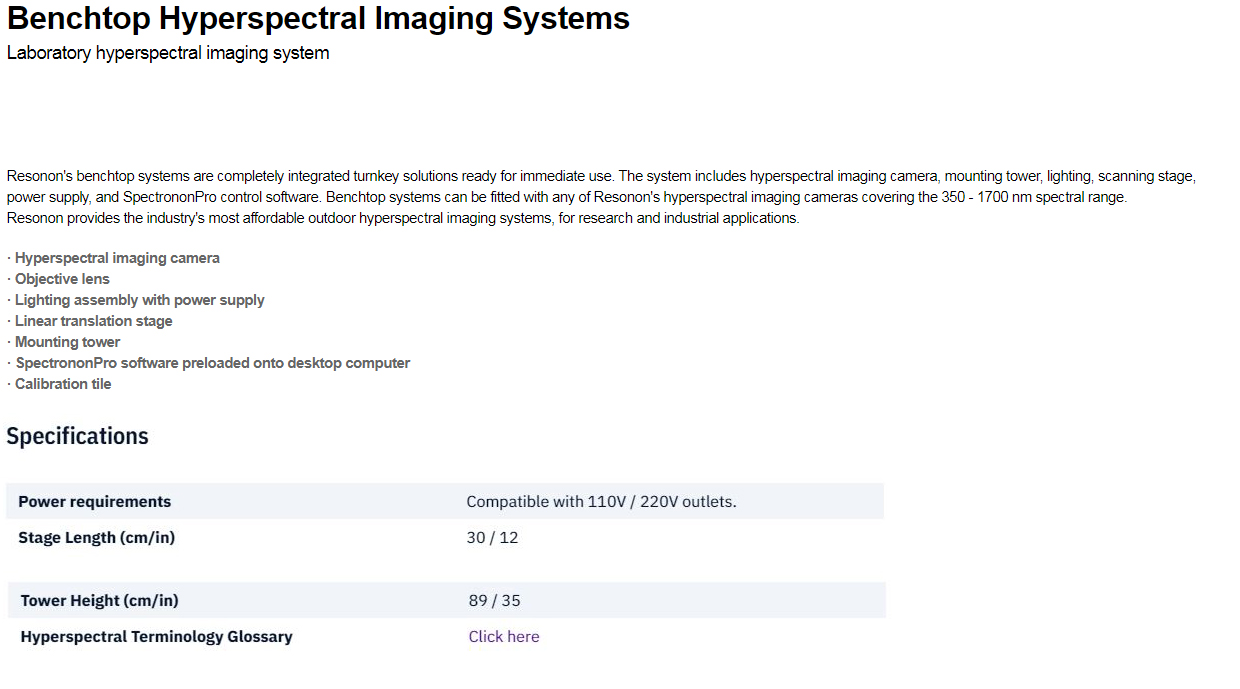Select the 'Laboratory hyperspectral imaging system' subtitle
Screen dimensions: 1240x689
coord(168,53)
